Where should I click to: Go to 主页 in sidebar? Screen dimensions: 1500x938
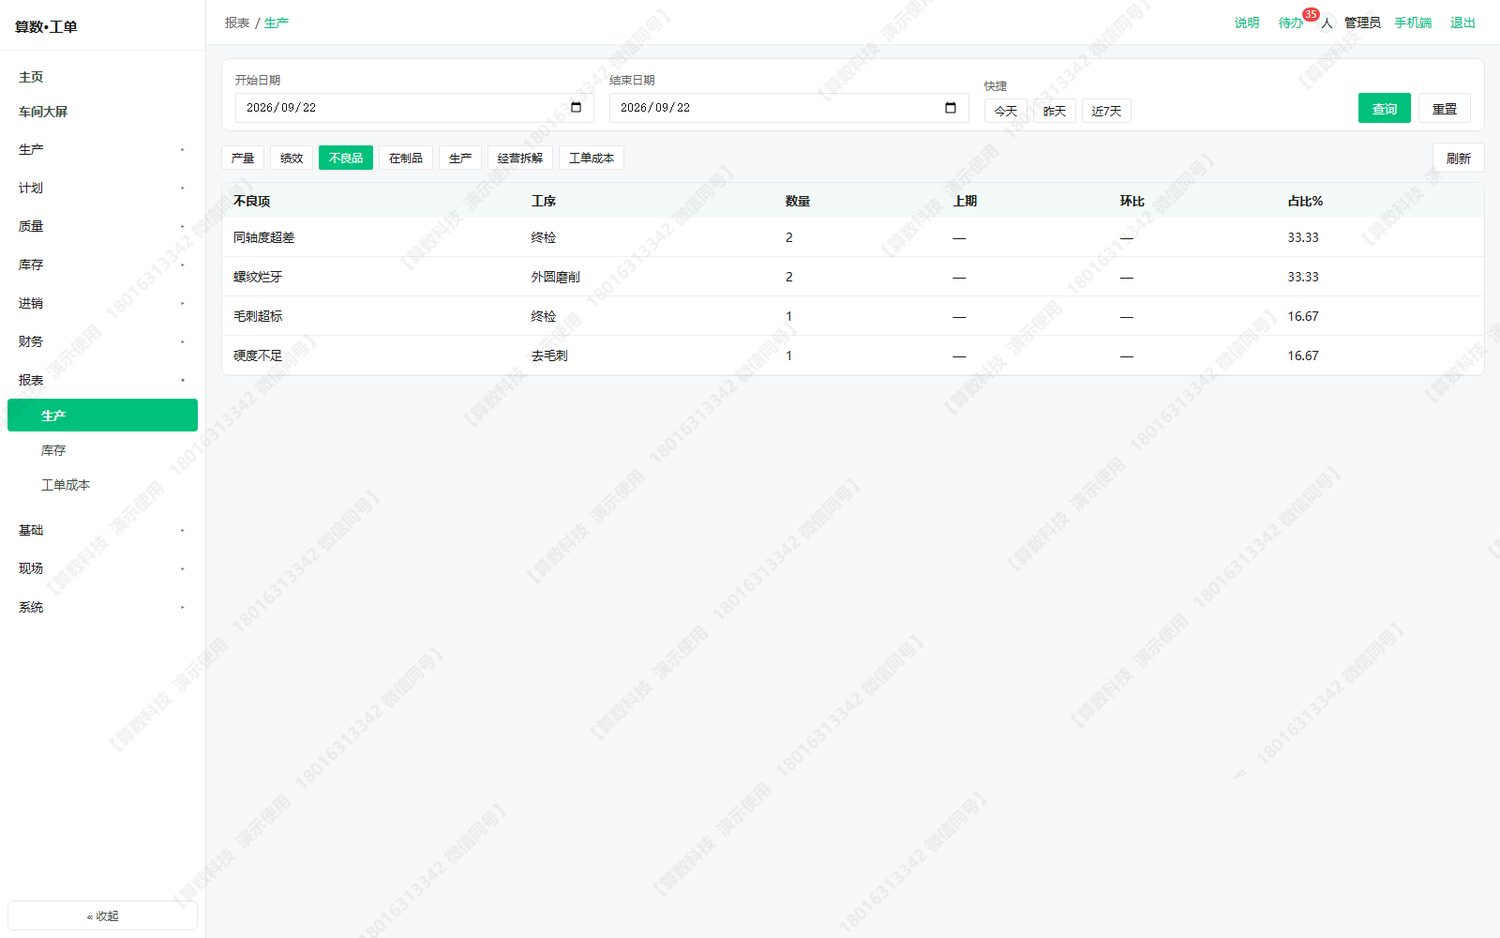pos(102,77)
